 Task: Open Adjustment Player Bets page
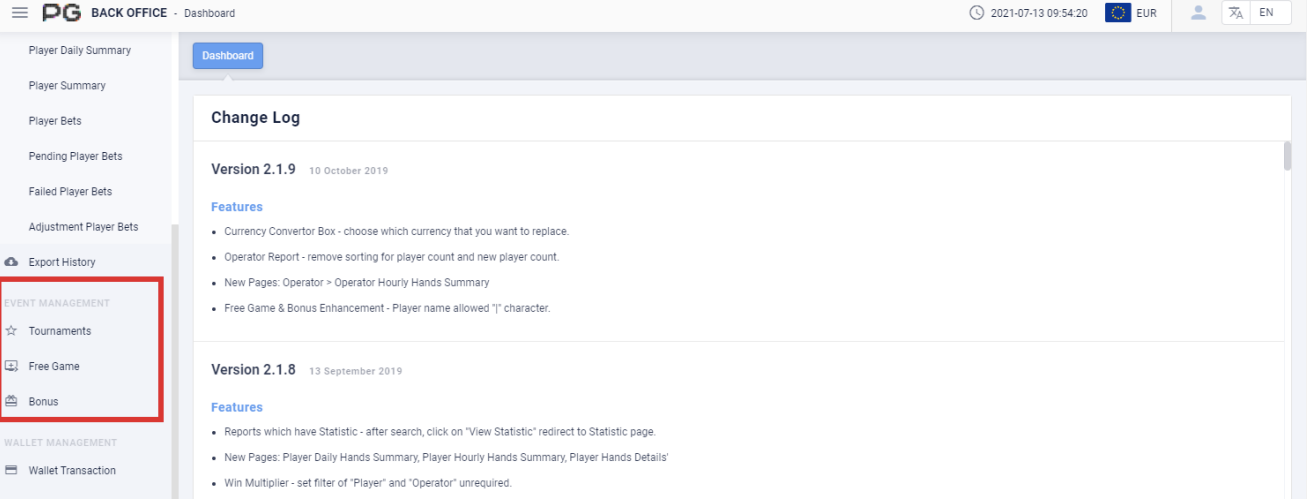pos(84,227)
